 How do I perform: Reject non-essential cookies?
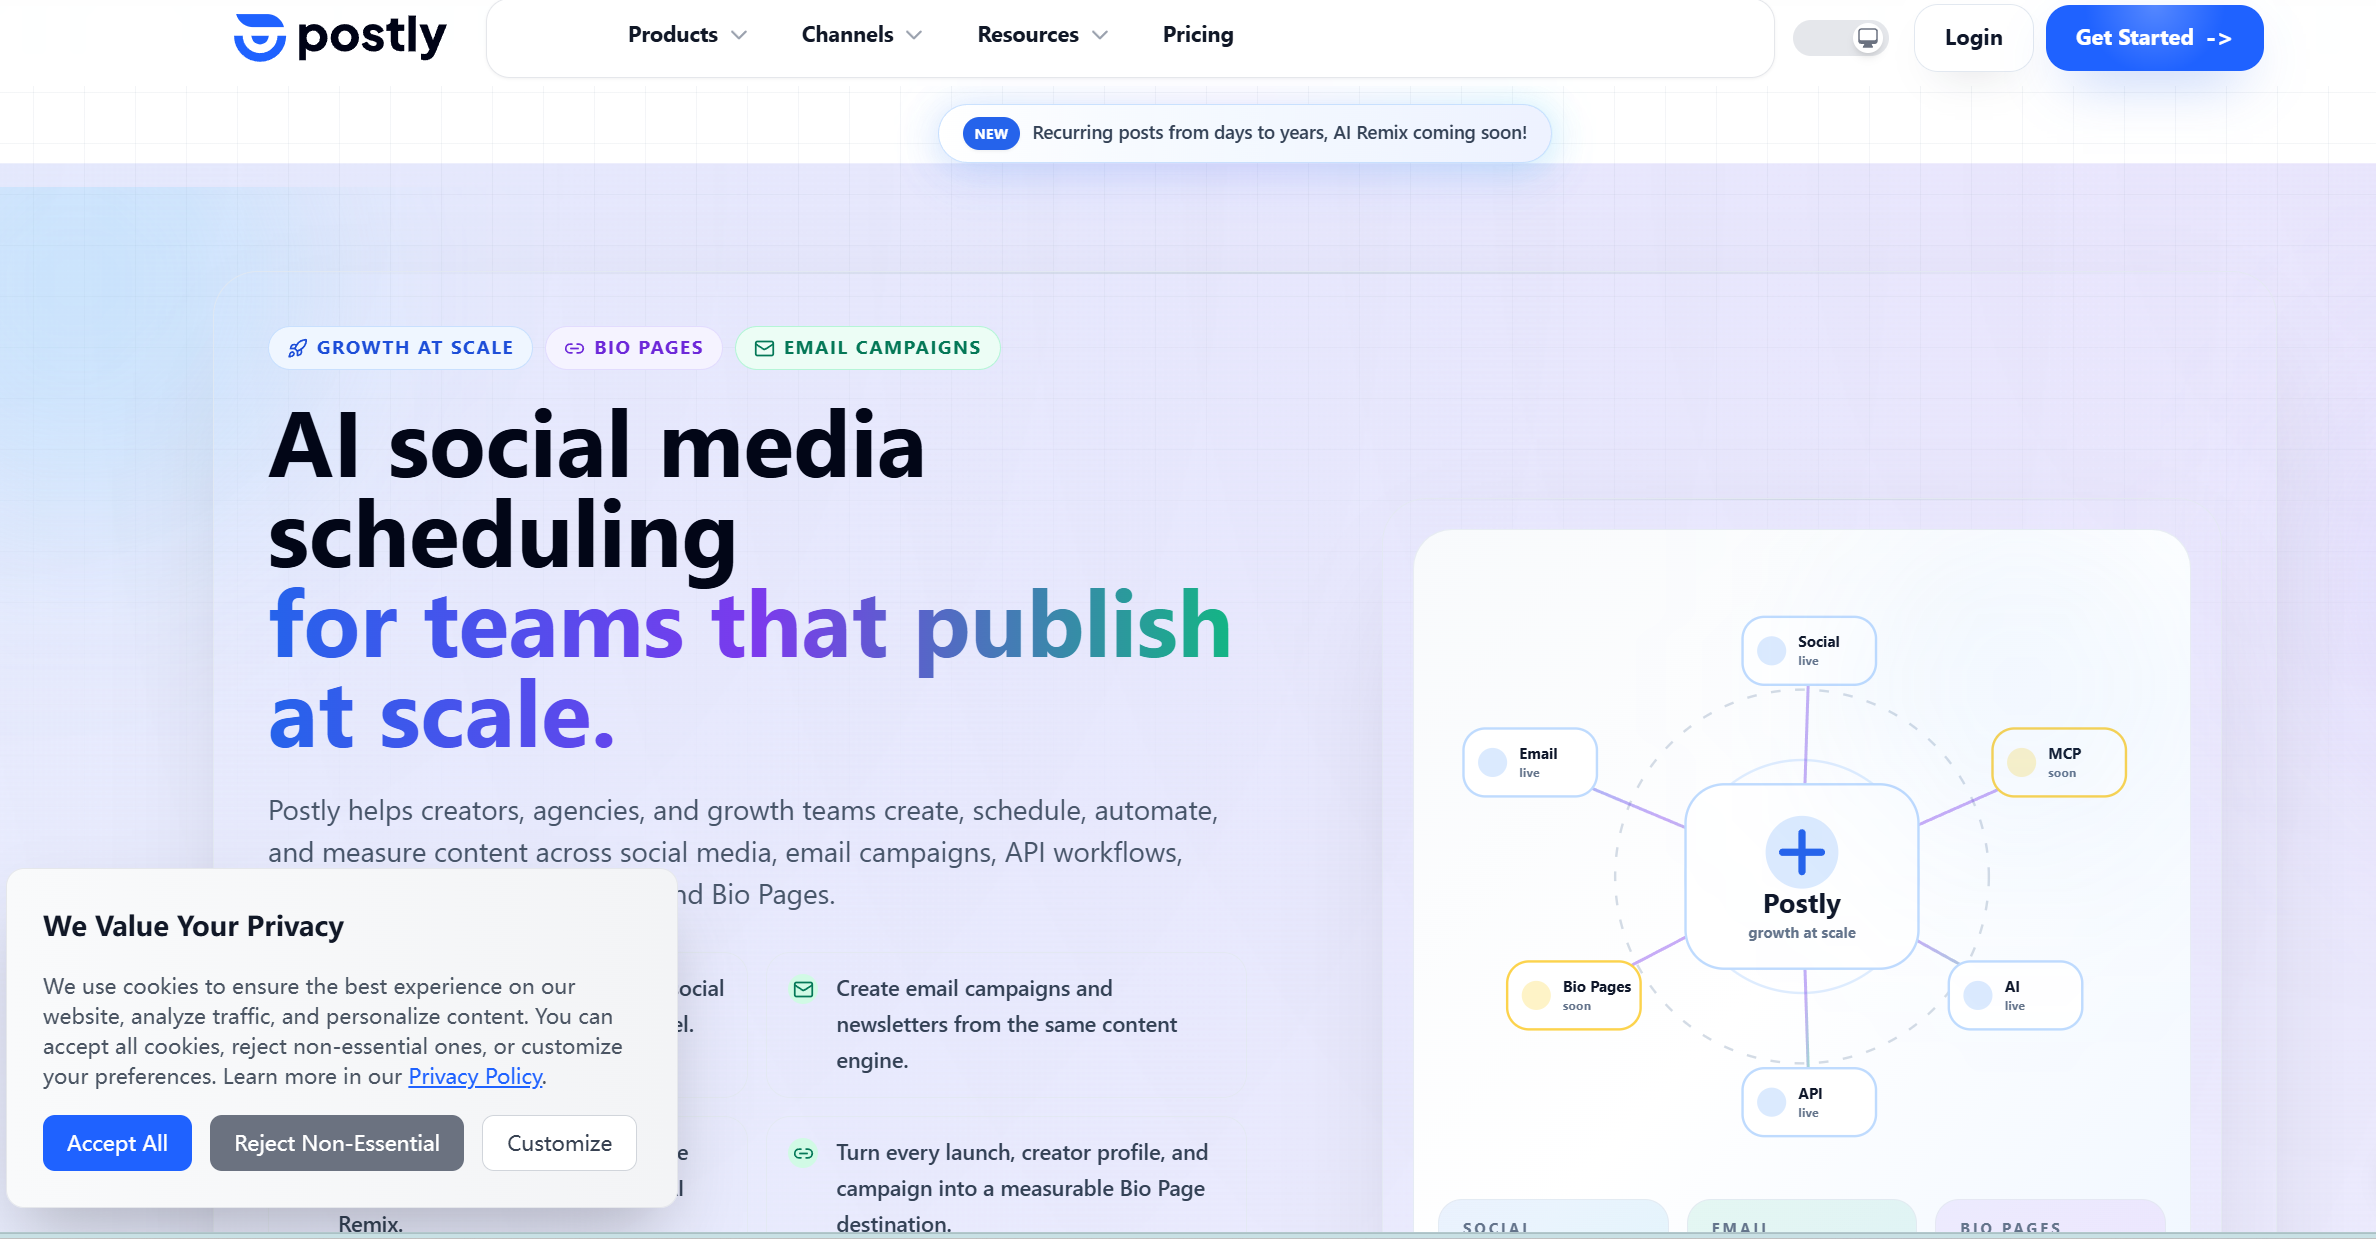coord(337,1143)
